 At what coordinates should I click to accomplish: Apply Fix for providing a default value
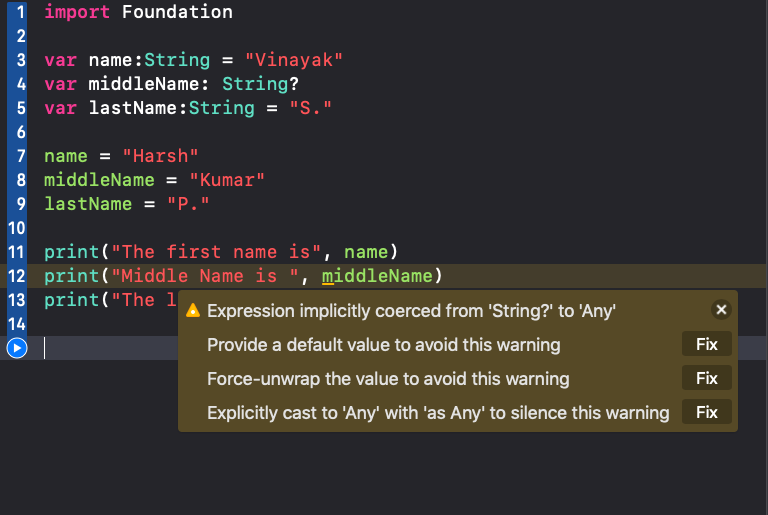(707, 345)
